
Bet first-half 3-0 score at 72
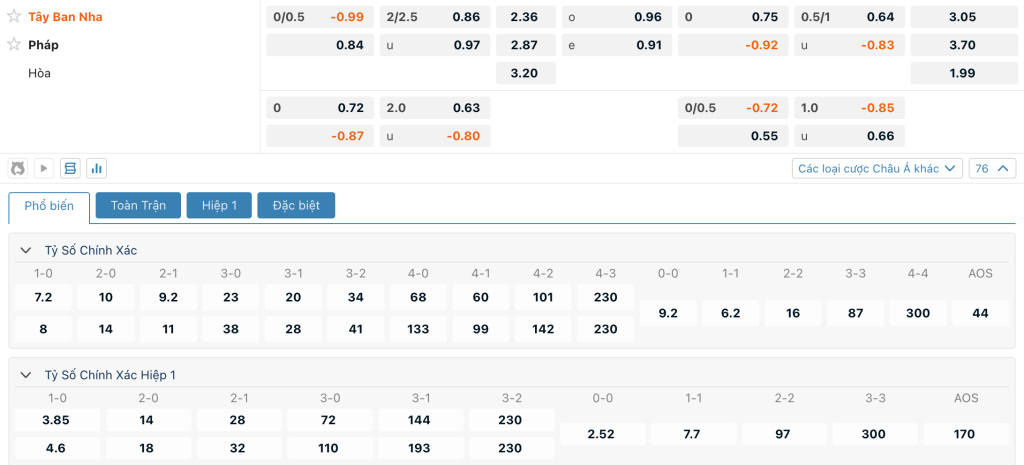[330, 420]
